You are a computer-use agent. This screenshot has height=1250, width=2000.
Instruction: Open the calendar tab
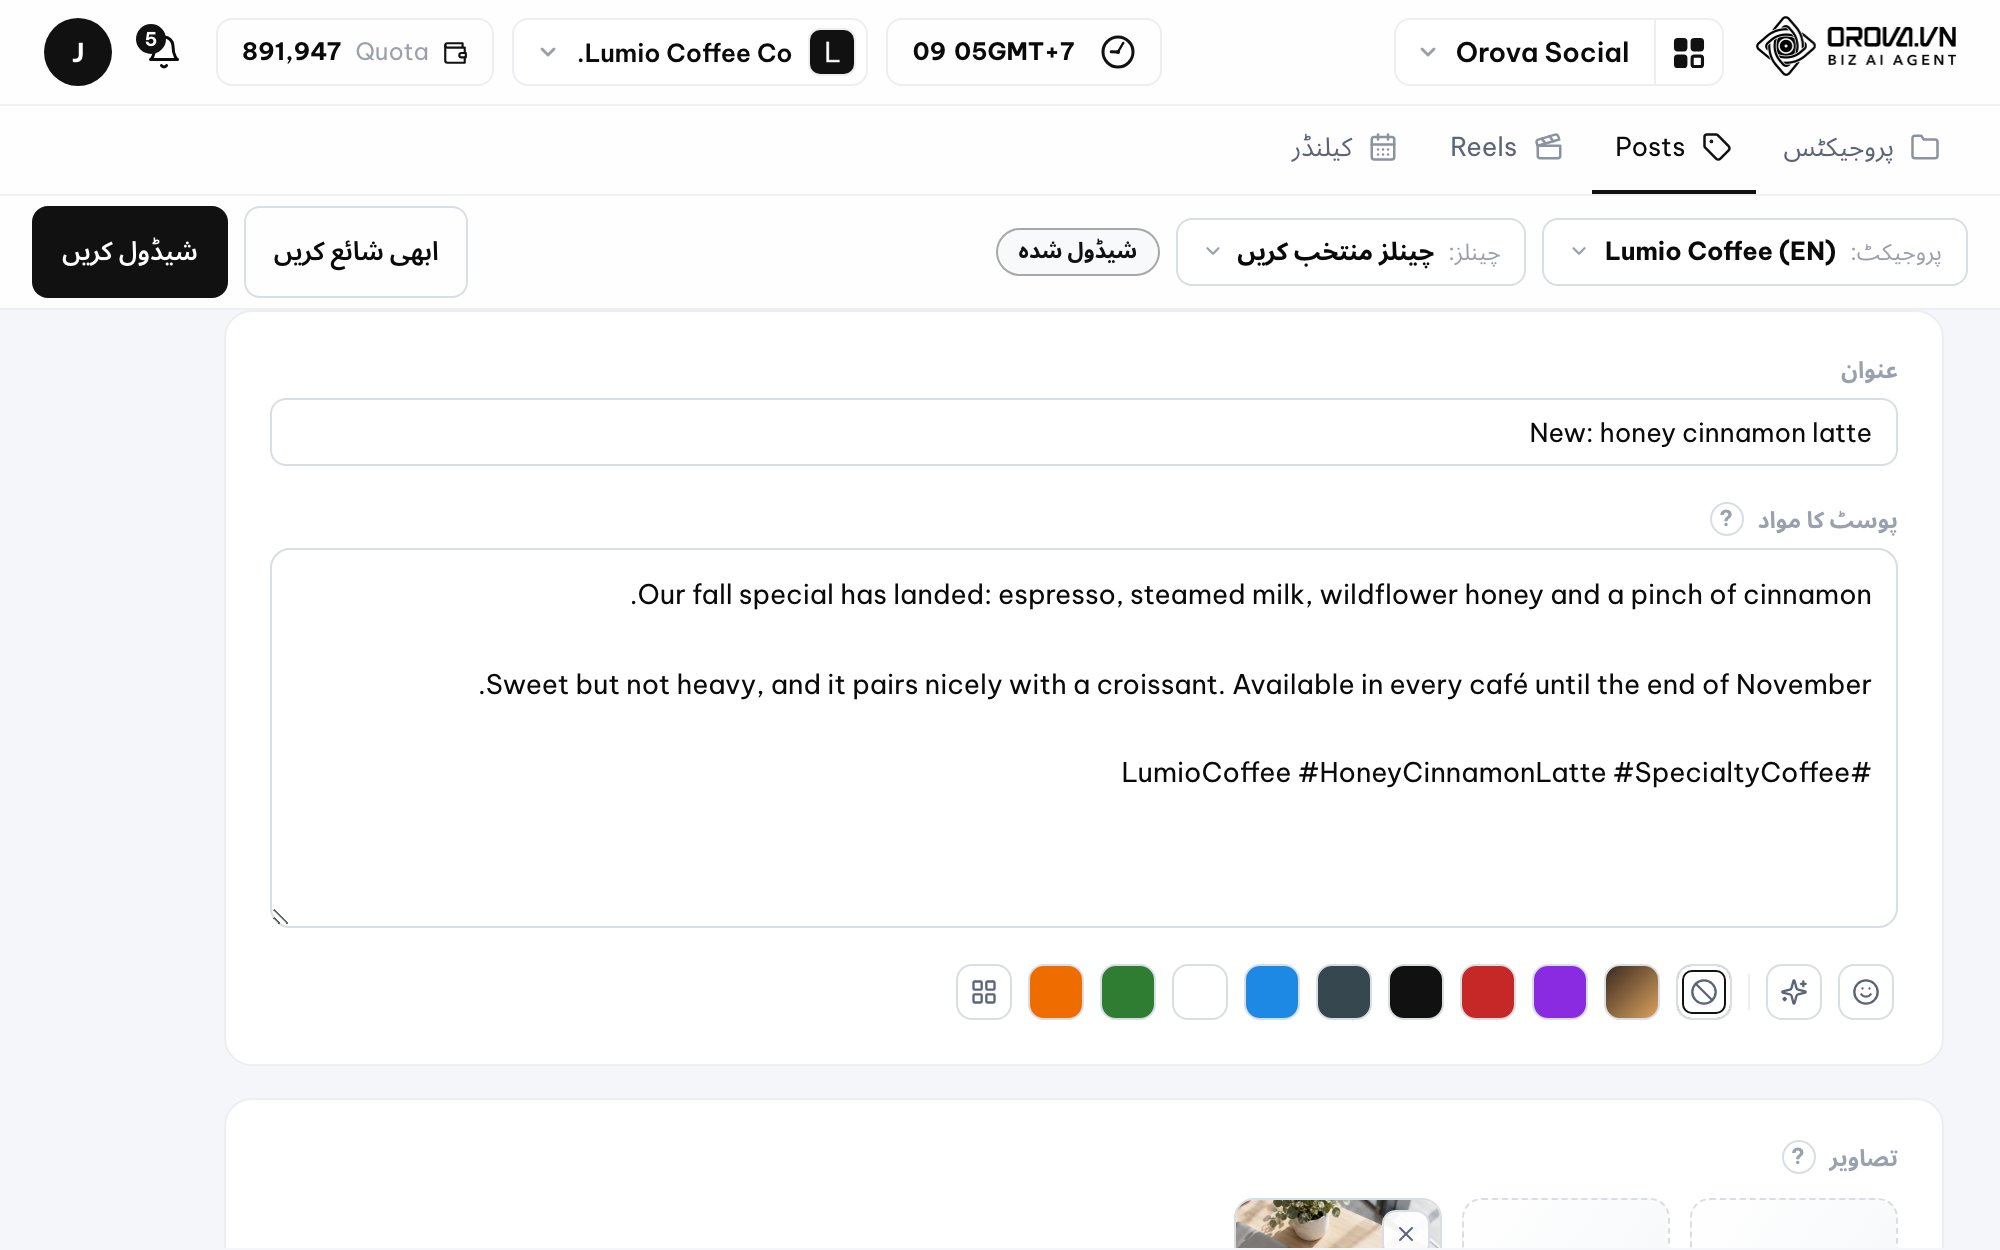pos(1343,148)
